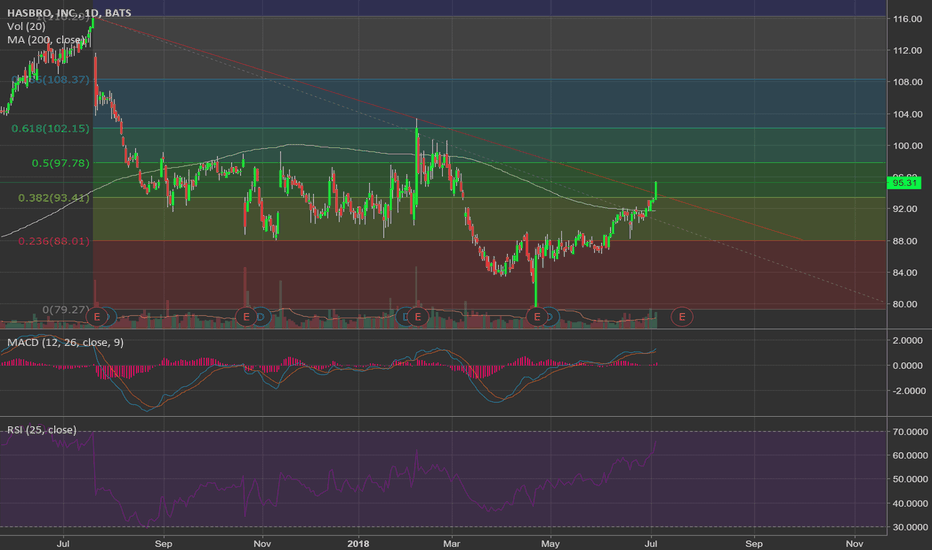Open the earnings E marker below late-April low
This screenshot has width=932, height=550.
[537, 317]
